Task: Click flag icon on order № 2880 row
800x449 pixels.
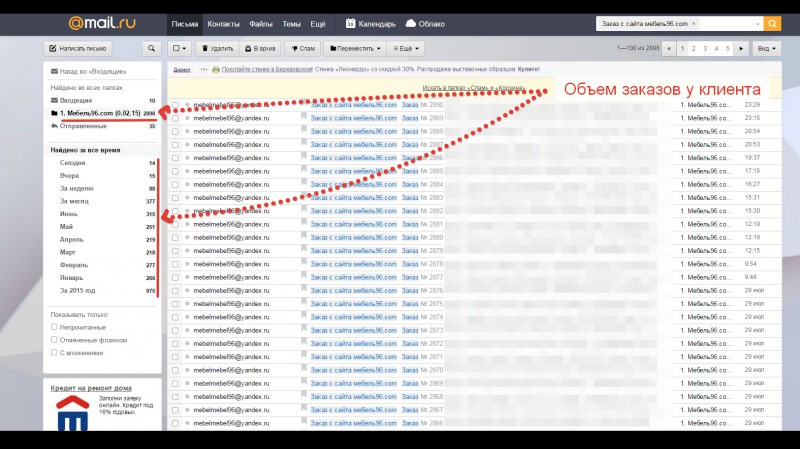Action: (x=304, y=237)
